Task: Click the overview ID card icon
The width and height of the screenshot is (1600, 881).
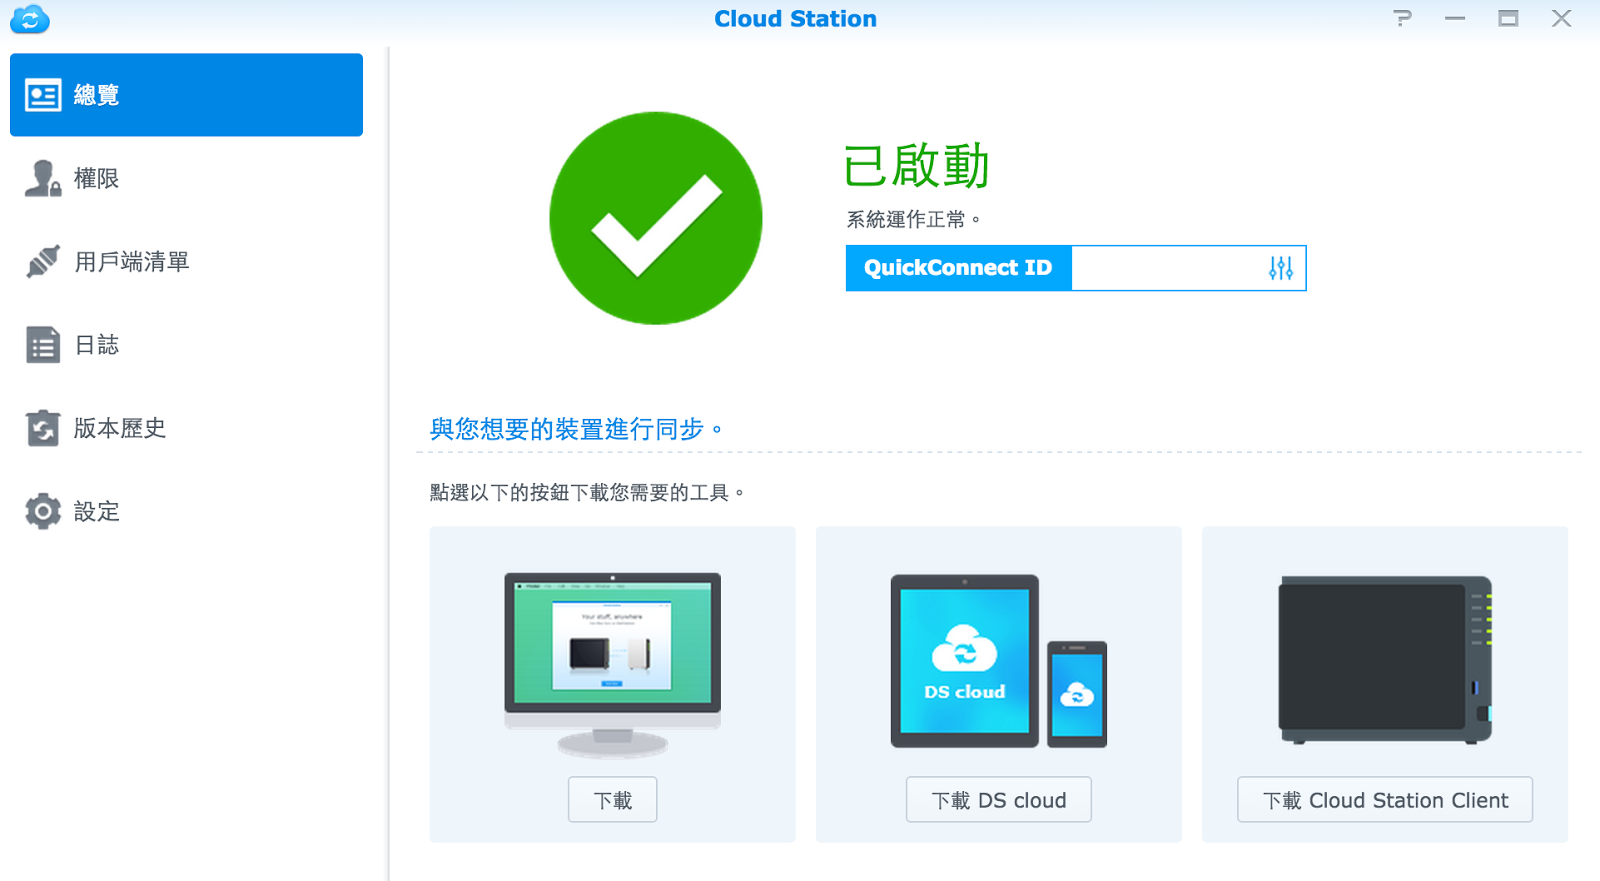Action: 43,95
